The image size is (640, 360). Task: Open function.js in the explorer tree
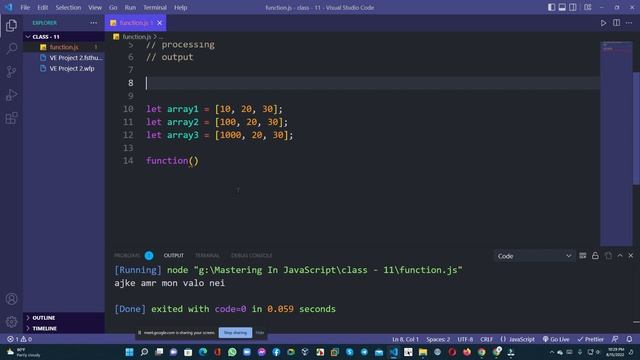(x=64, y=47)
